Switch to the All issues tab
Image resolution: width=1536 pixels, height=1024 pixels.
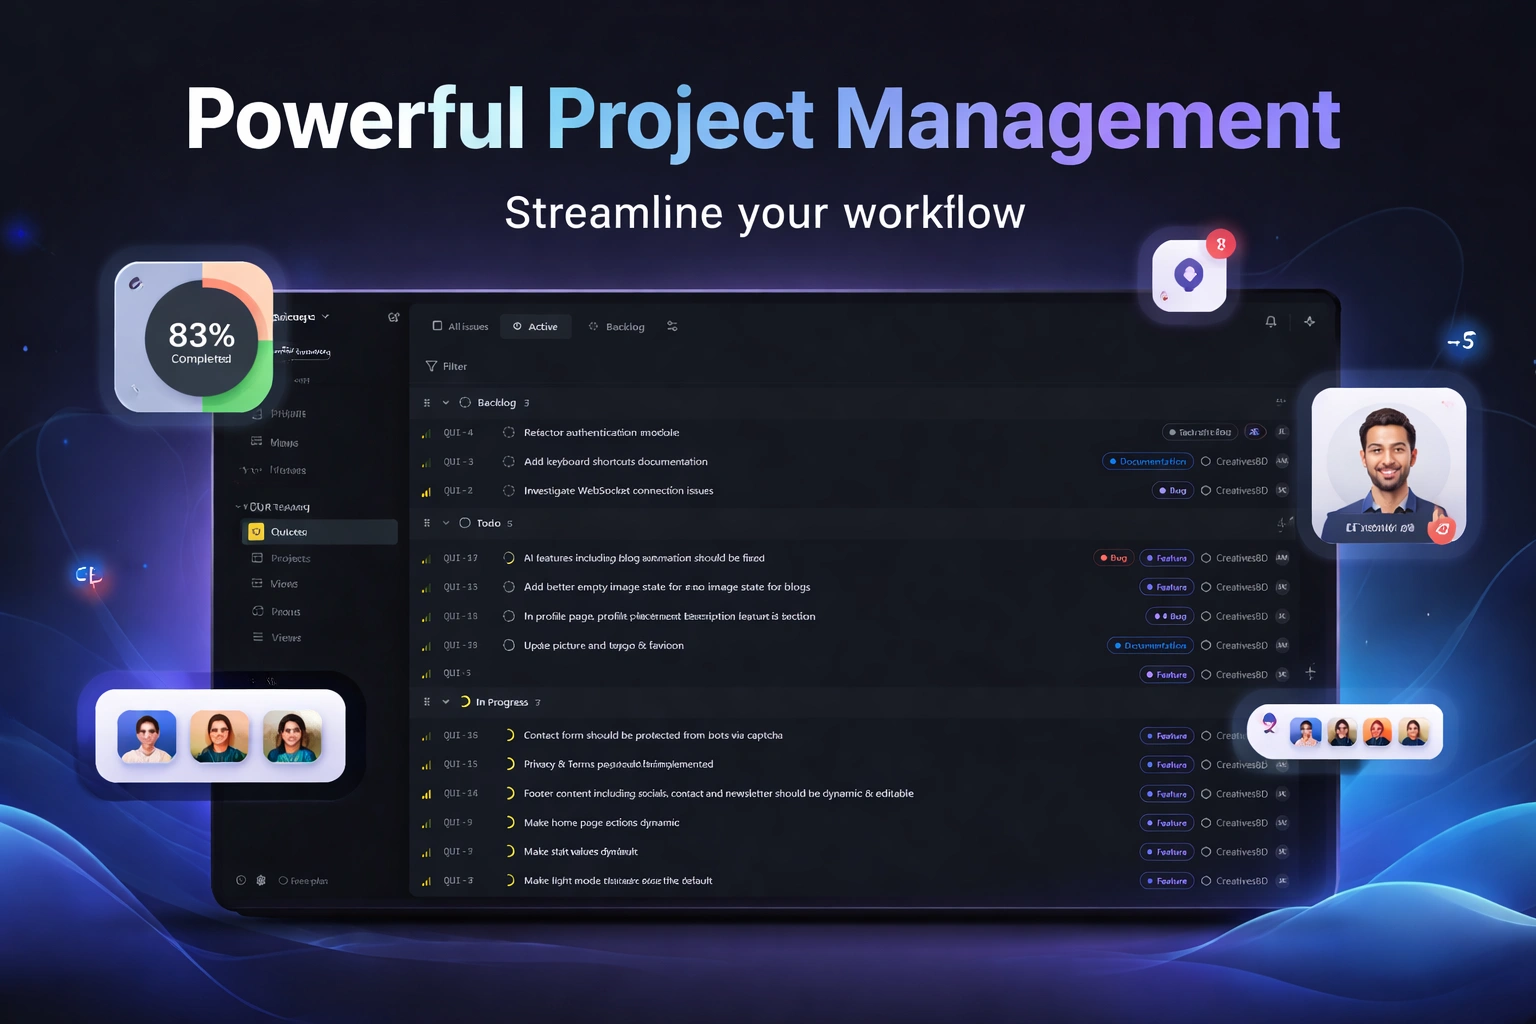coord(460,327)
